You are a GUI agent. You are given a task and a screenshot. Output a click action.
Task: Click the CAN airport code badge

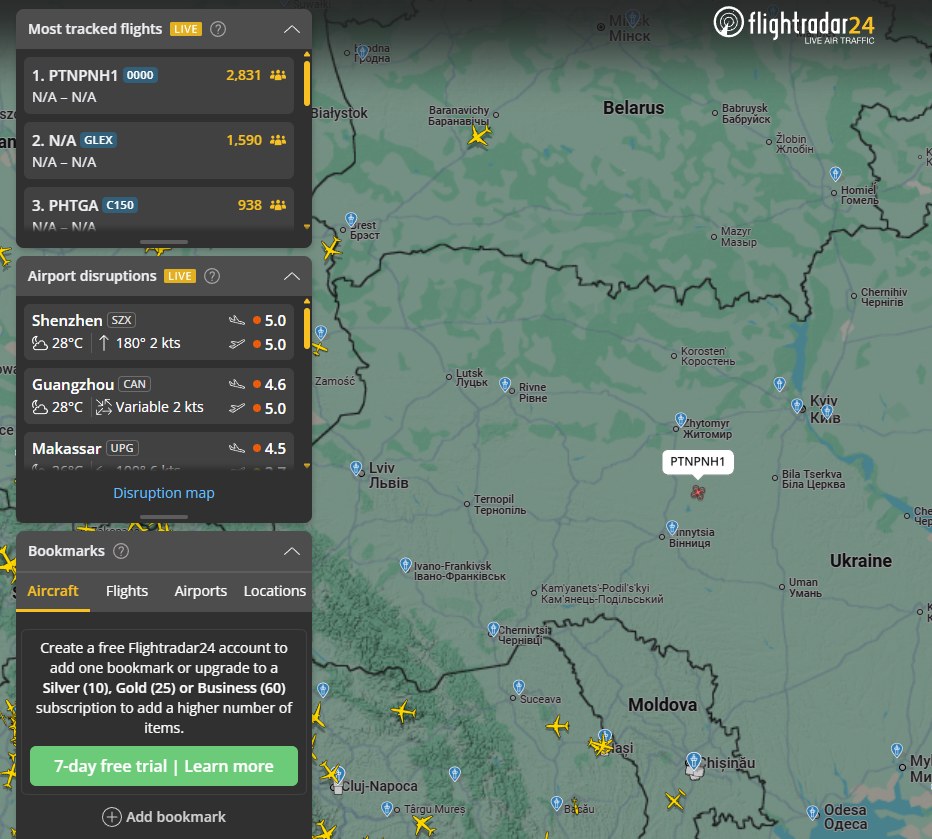(x=134, y=384)
